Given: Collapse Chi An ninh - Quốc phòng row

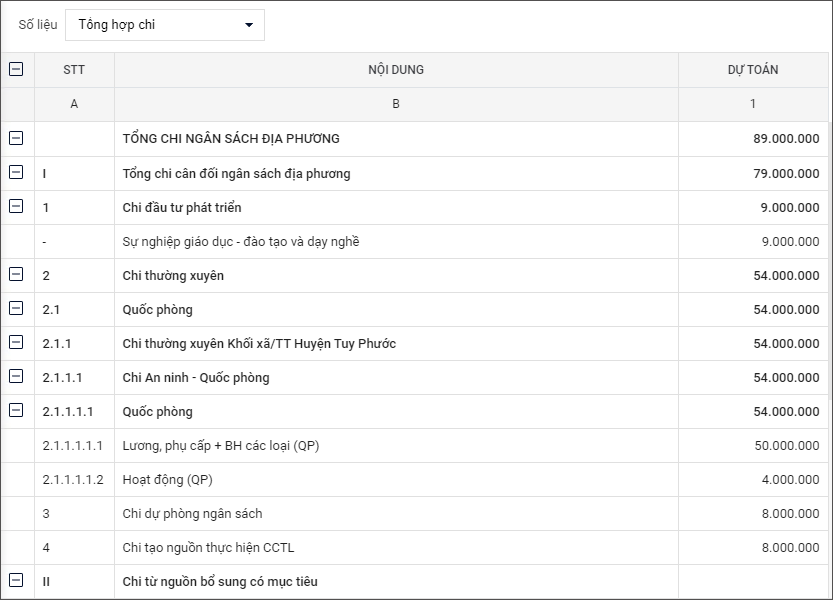Looking at the screenshot, I should [x=16, y=377].
